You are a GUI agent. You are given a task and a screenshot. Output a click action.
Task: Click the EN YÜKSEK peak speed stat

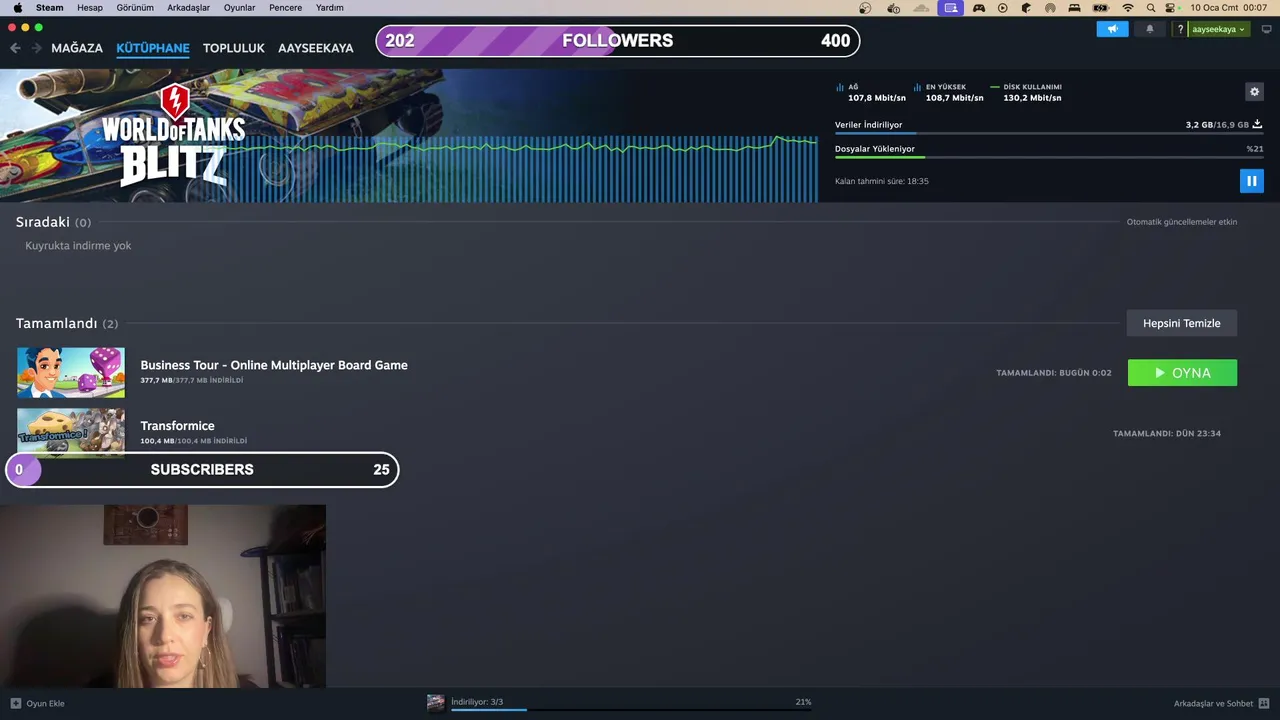coord(949,93)
